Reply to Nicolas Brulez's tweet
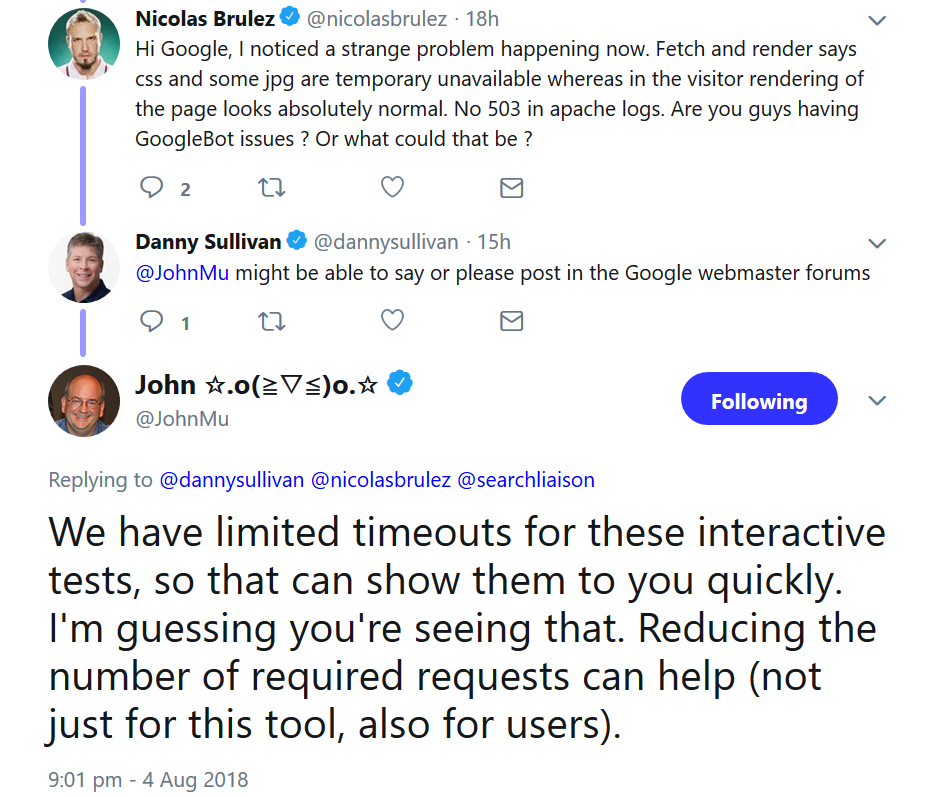Screen dimensions: 940x797 pos(151,187)
